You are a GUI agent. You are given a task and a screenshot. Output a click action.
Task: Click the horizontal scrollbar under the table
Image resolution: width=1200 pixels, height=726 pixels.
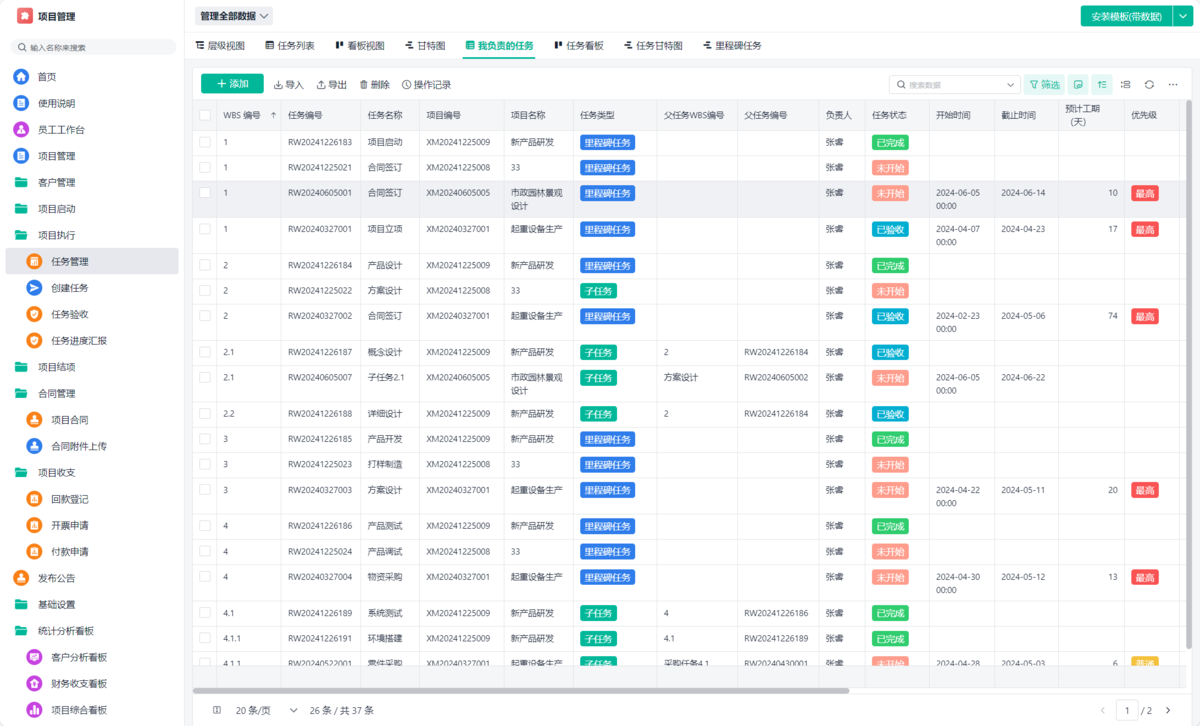(x=520, y=690)
